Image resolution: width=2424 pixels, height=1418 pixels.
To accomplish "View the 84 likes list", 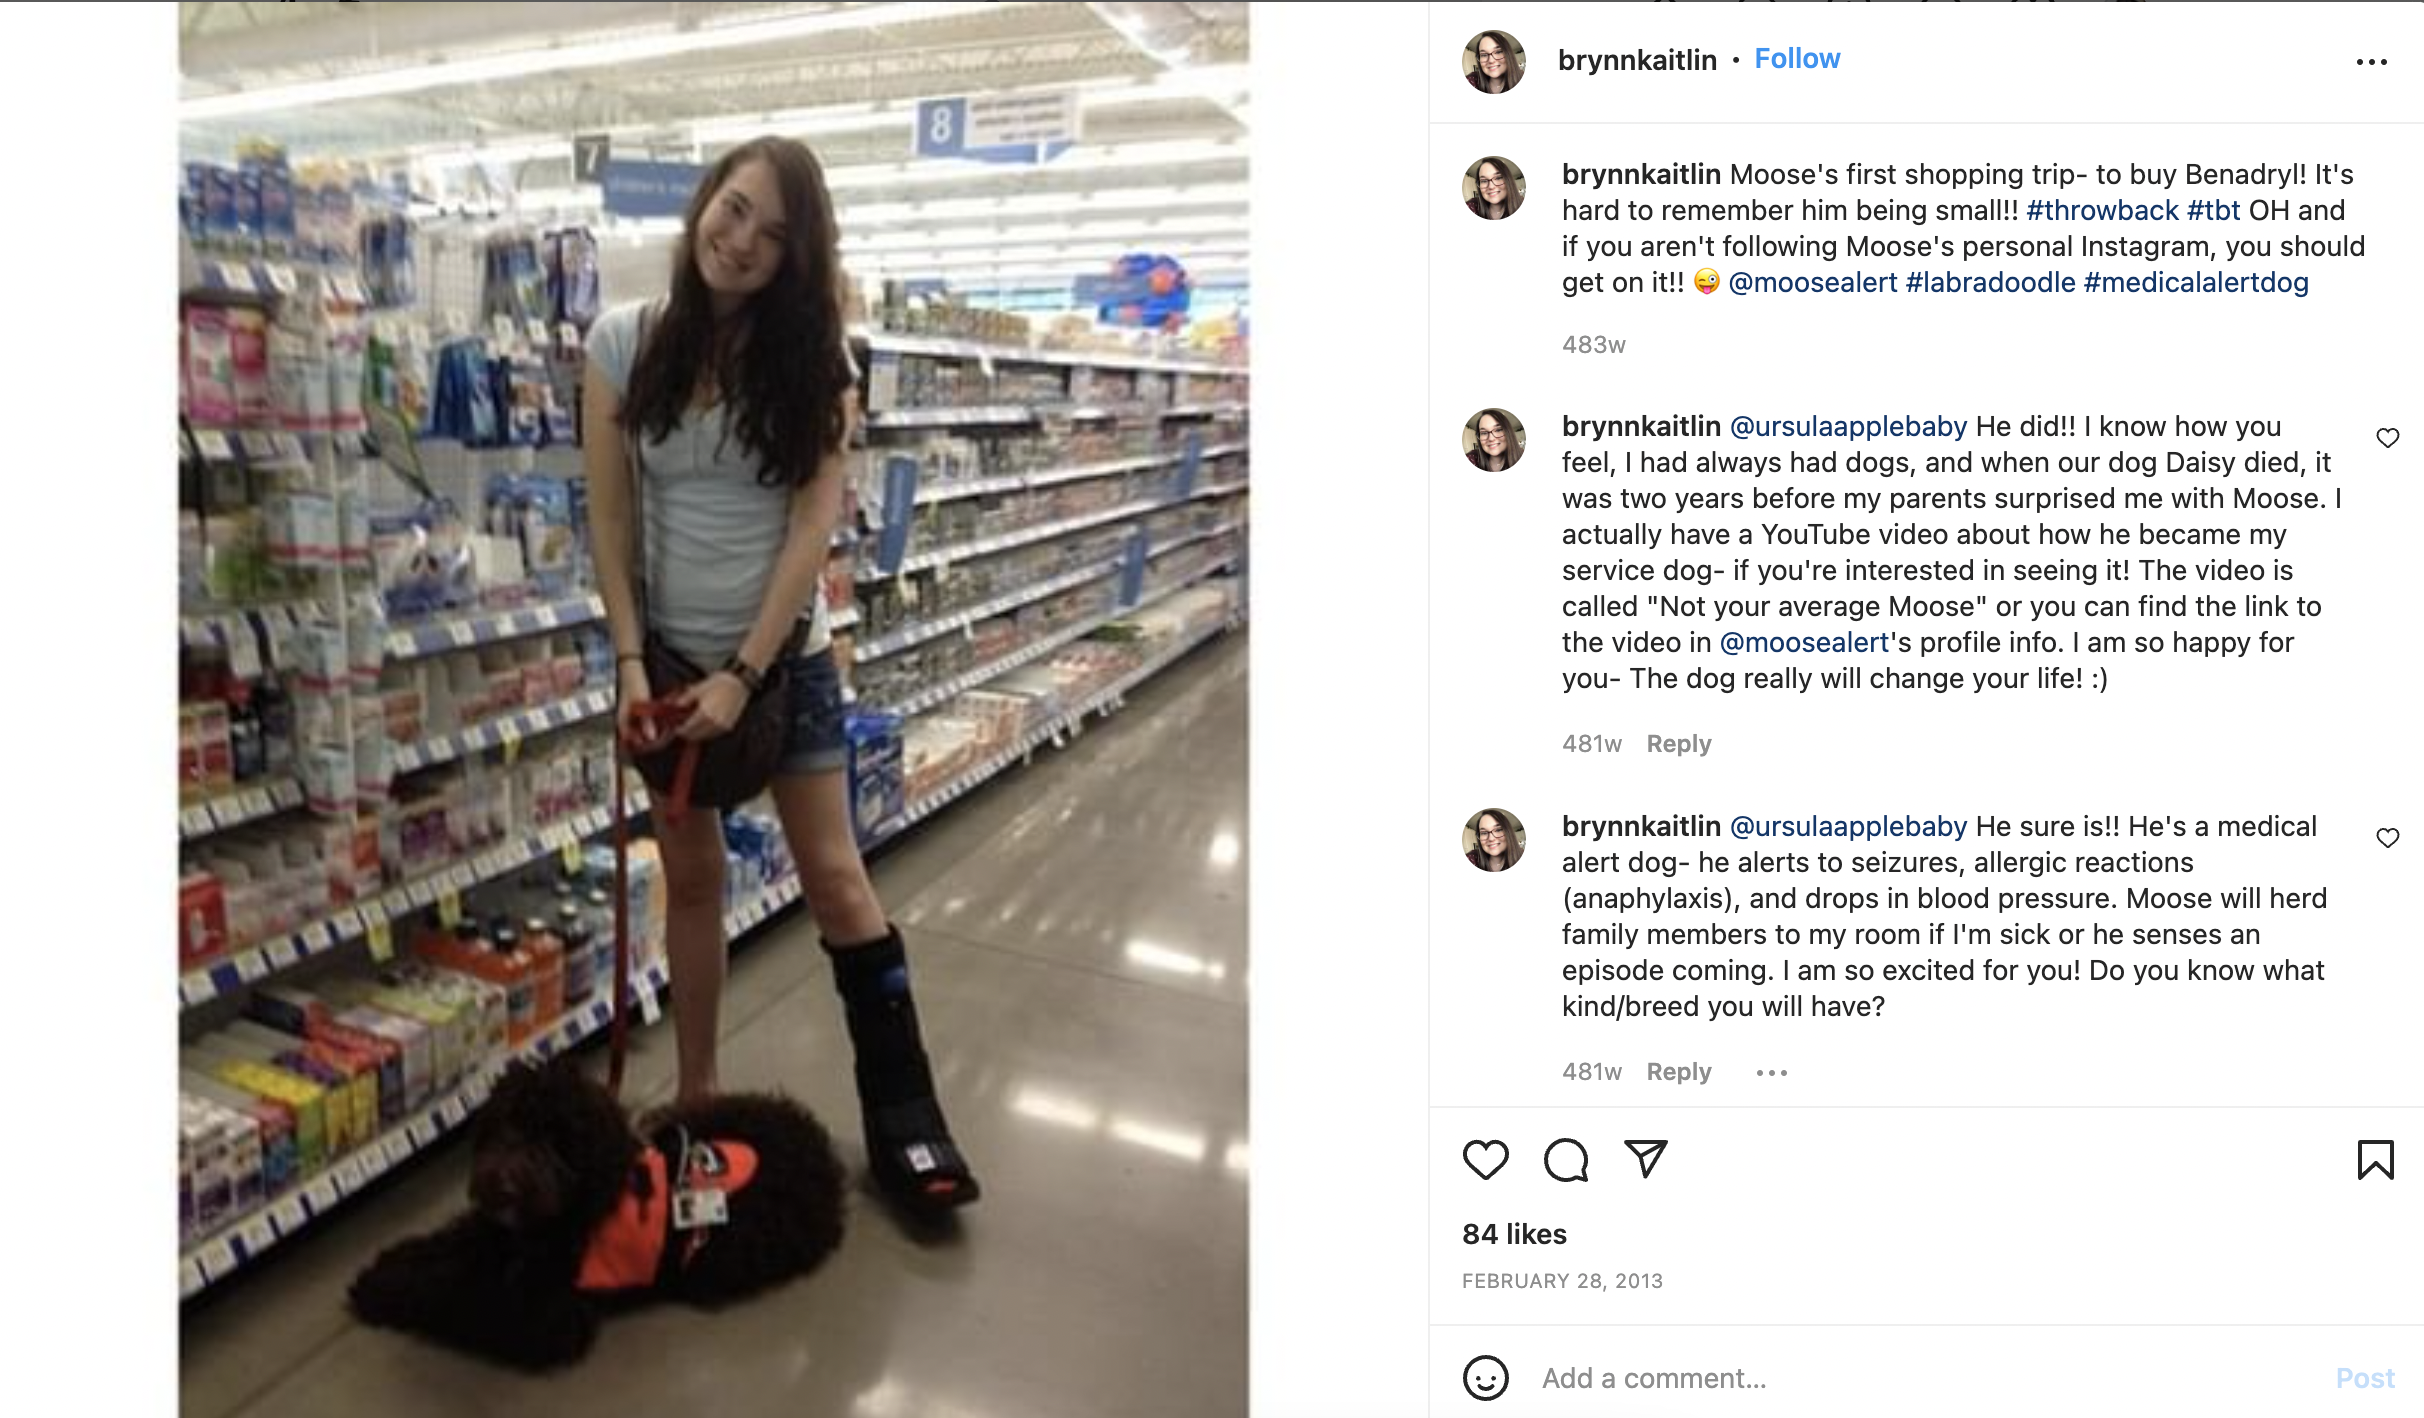I will [x=1514, y=1234].
